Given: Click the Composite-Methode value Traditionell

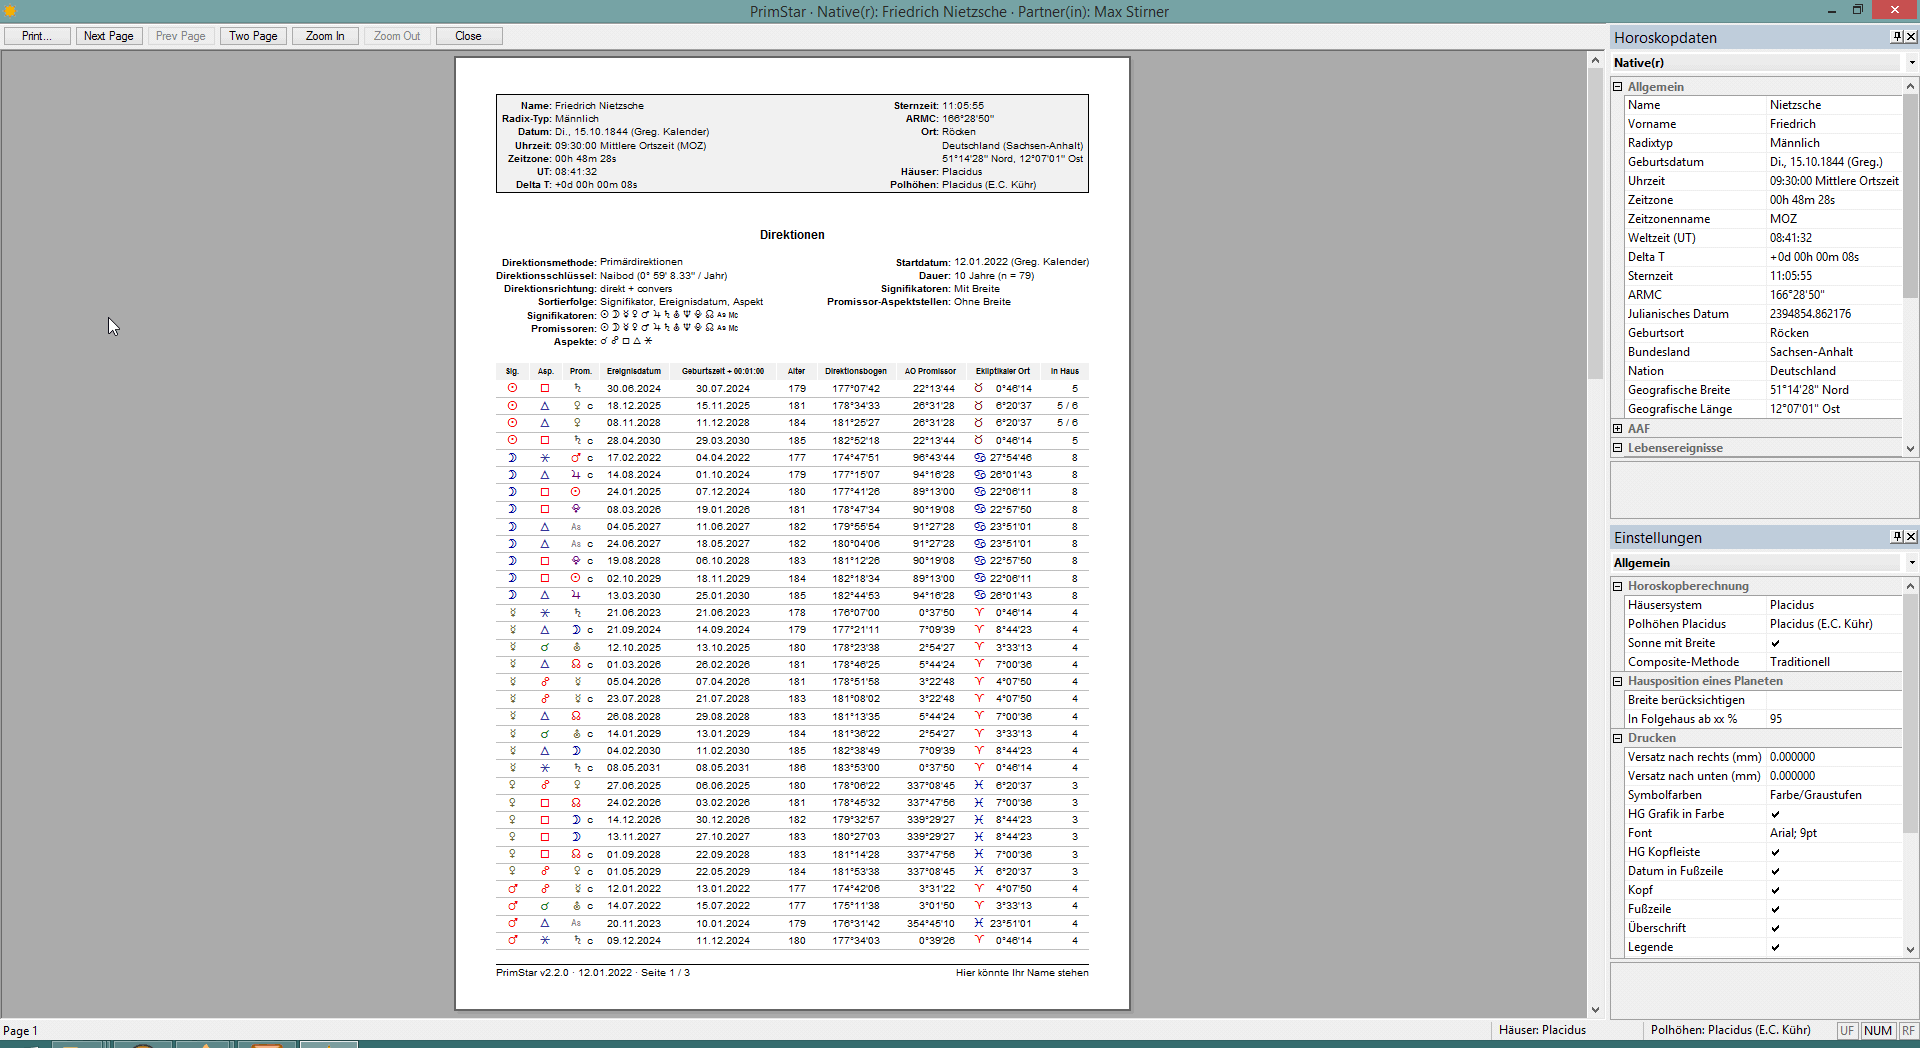Looking at the screenshot, I should [1834, 662].
